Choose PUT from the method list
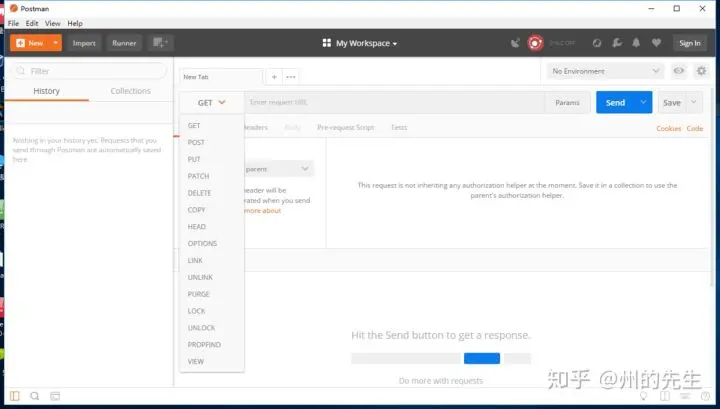This screenshot has height=409, width=720. (212, 159)
